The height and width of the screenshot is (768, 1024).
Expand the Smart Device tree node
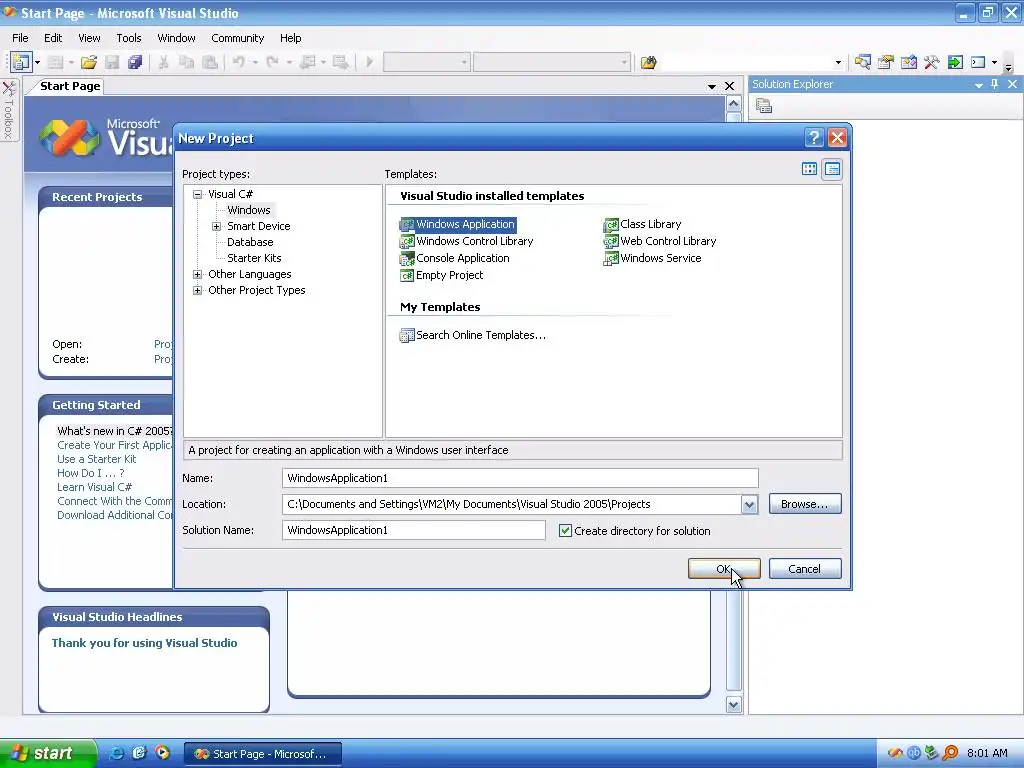click(x=216, y=226)
